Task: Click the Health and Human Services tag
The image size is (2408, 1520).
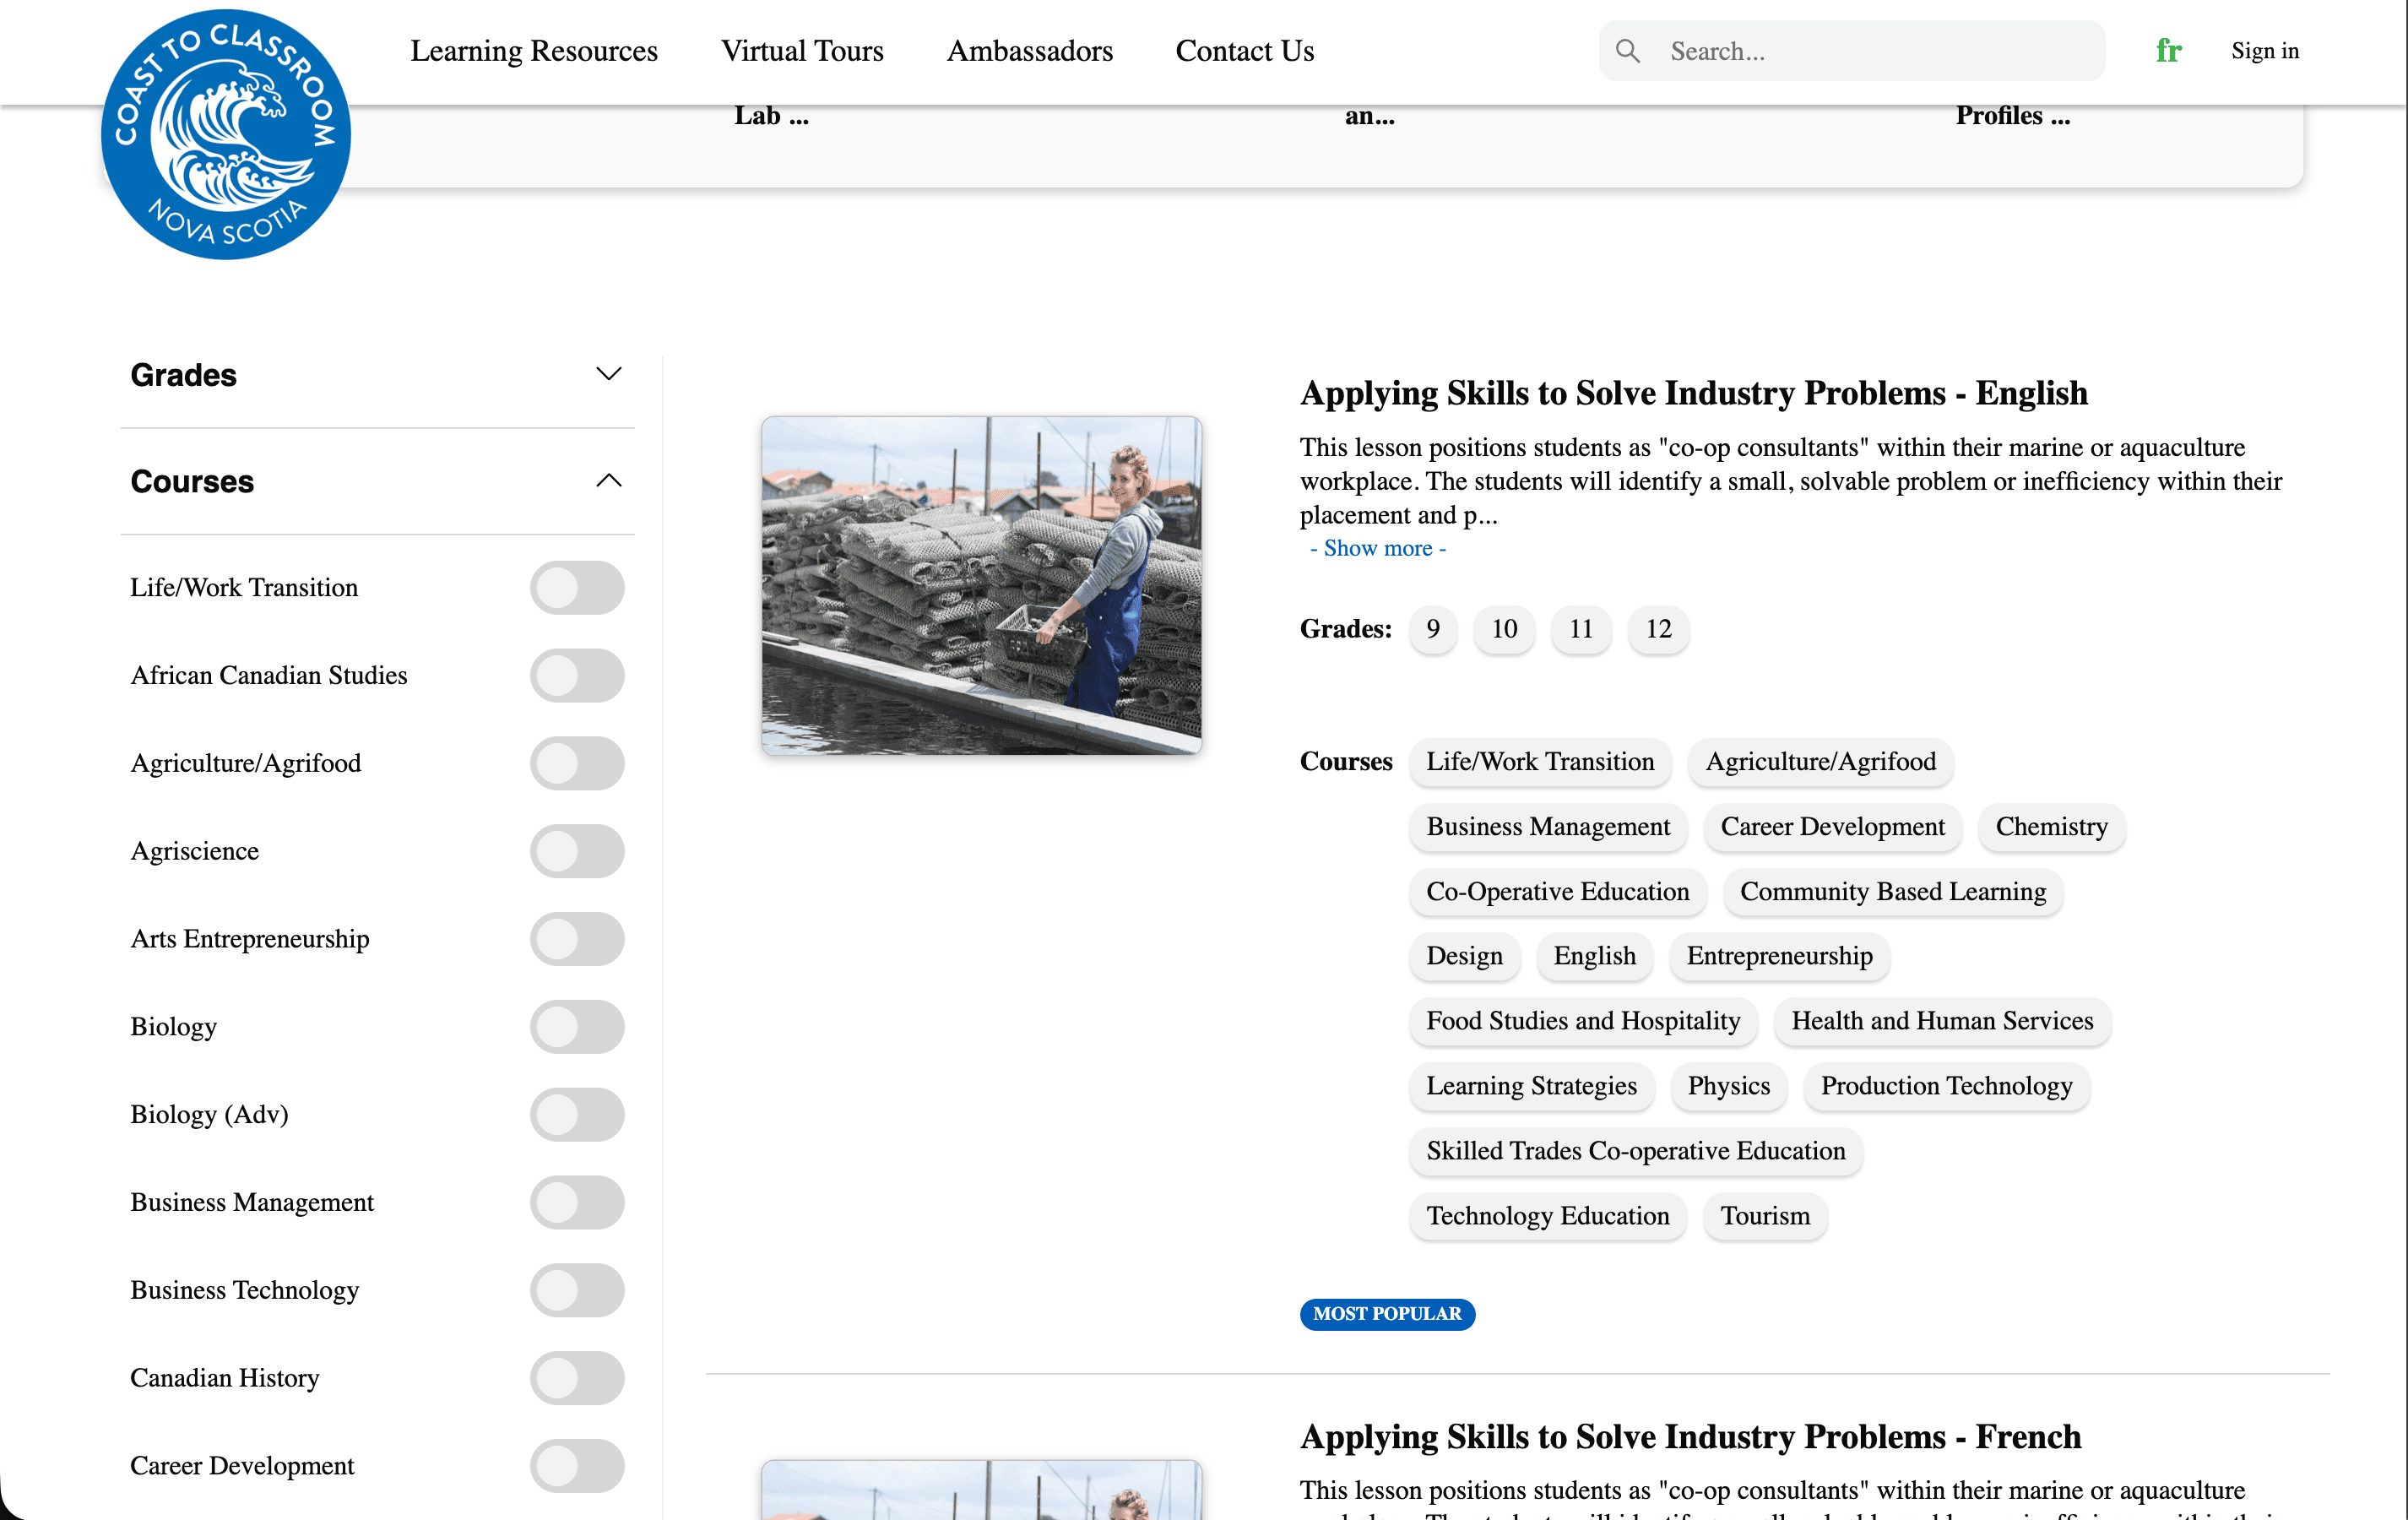Action: point(1942,1021)
